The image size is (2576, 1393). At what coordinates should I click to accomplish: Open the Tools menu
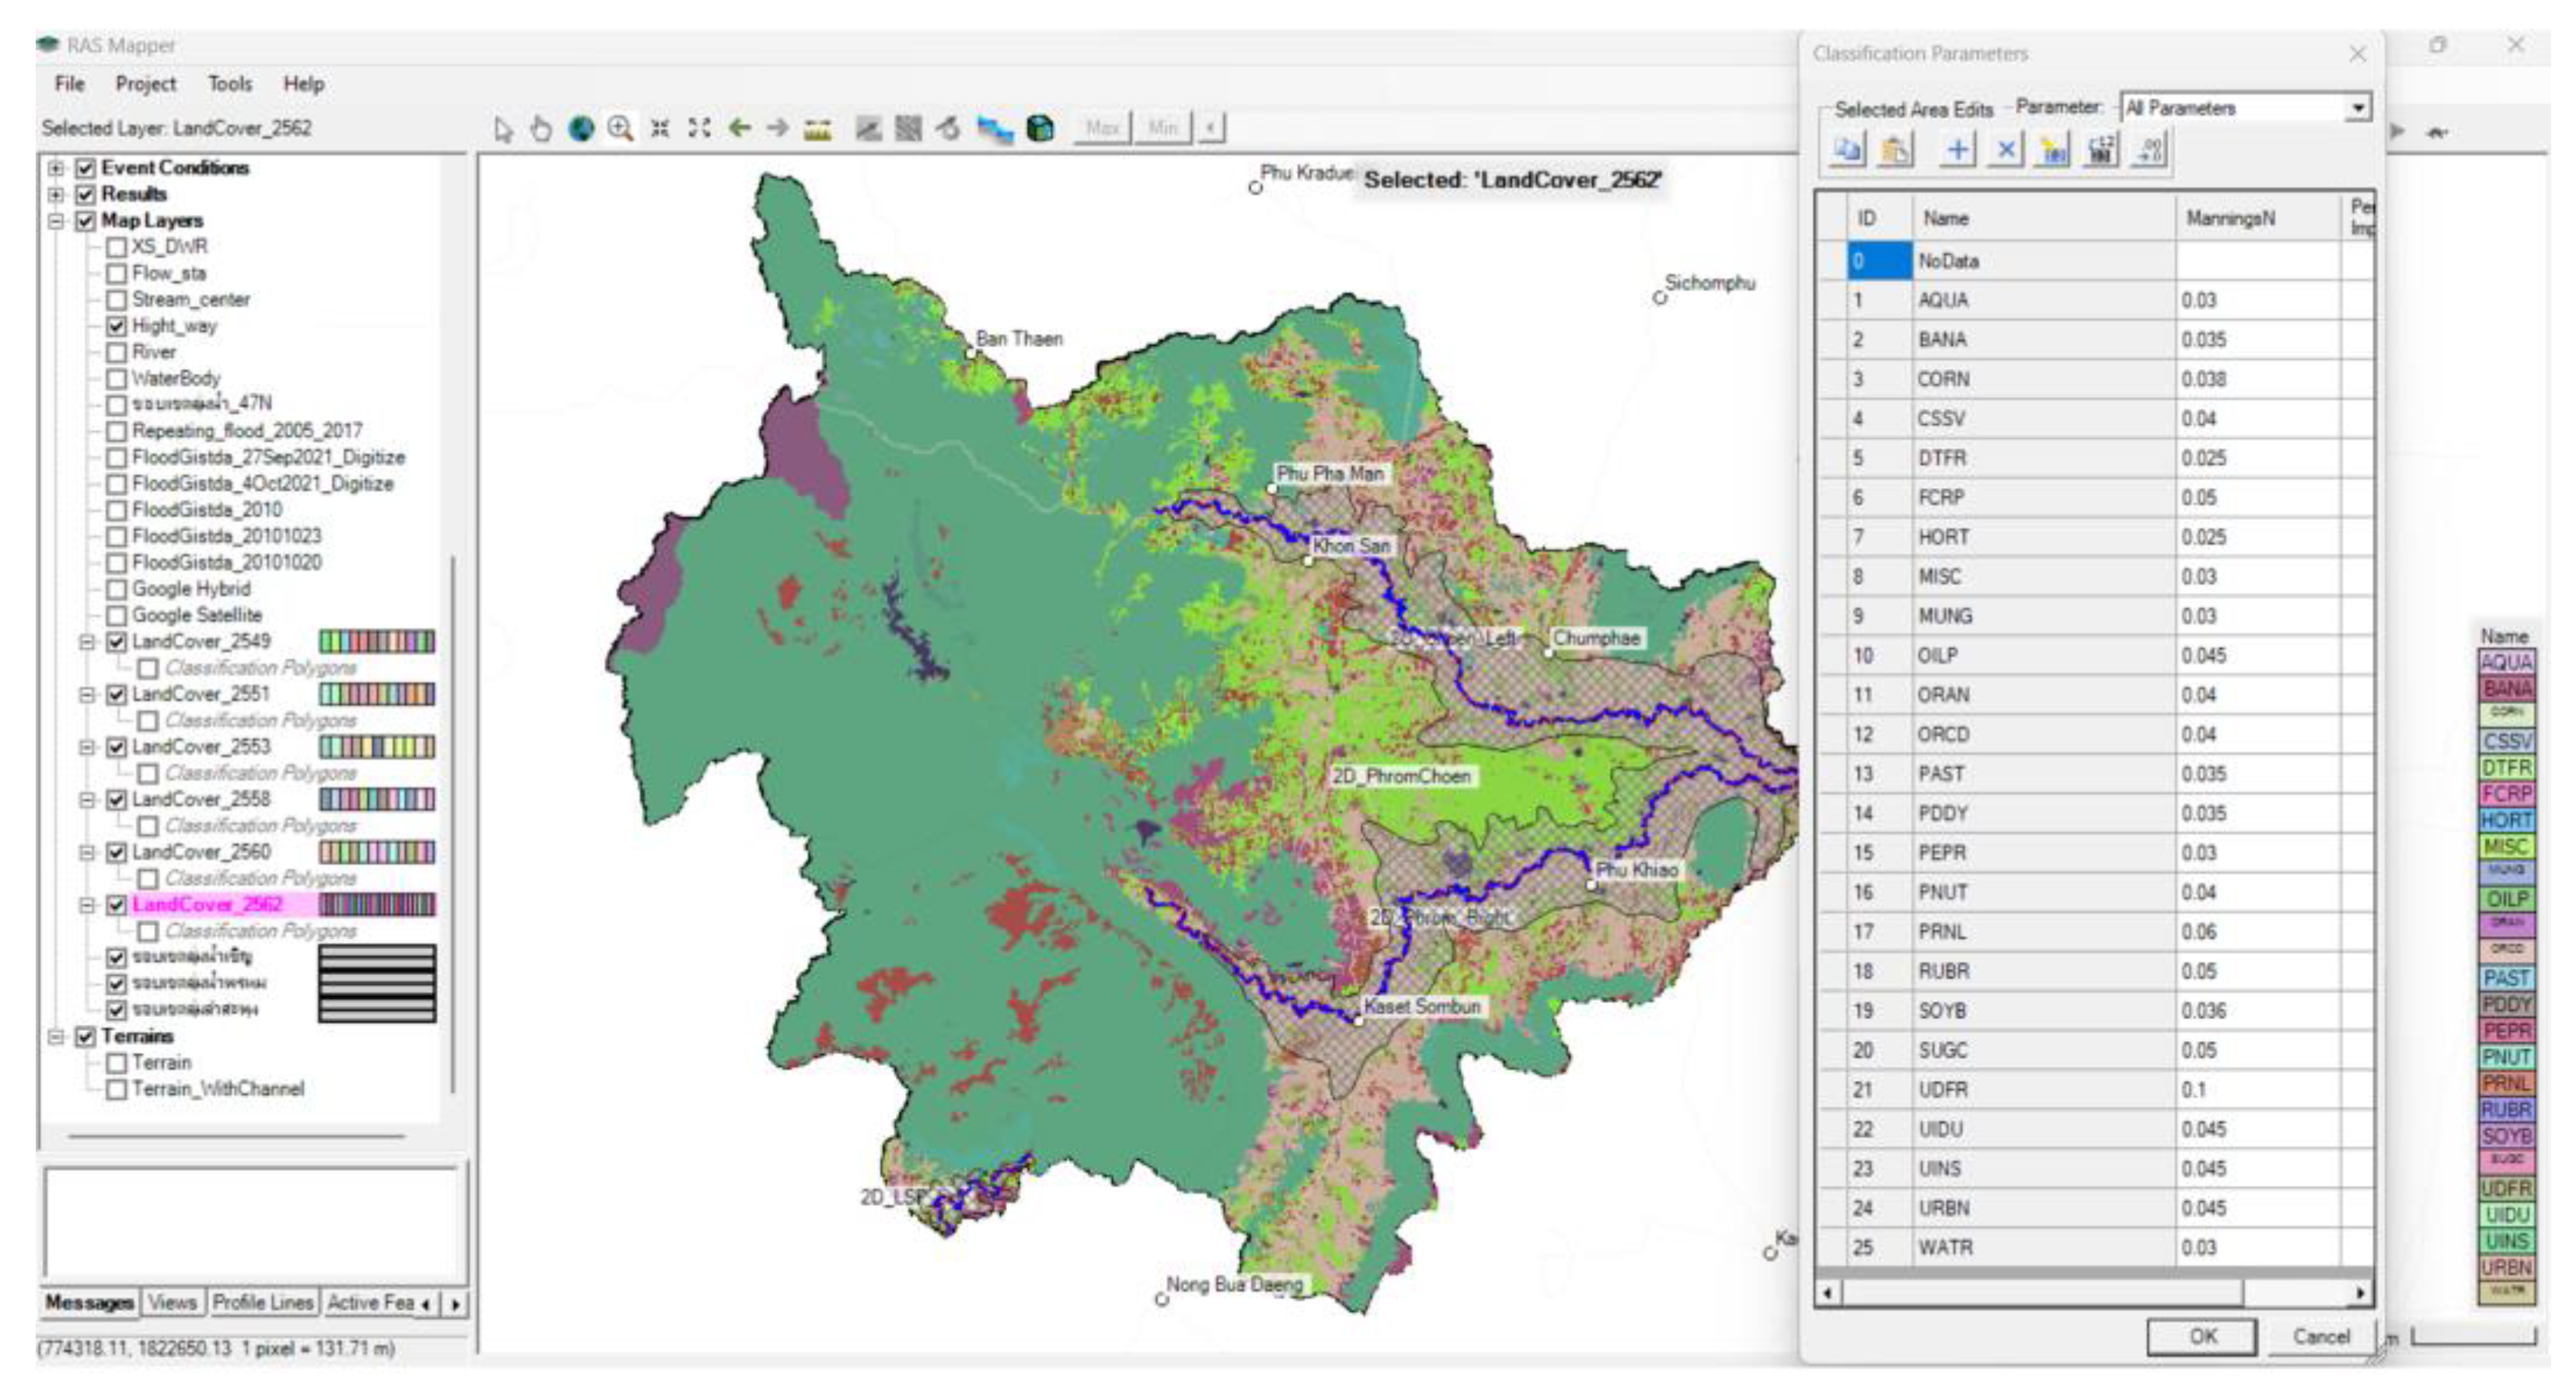coord(230,84)
